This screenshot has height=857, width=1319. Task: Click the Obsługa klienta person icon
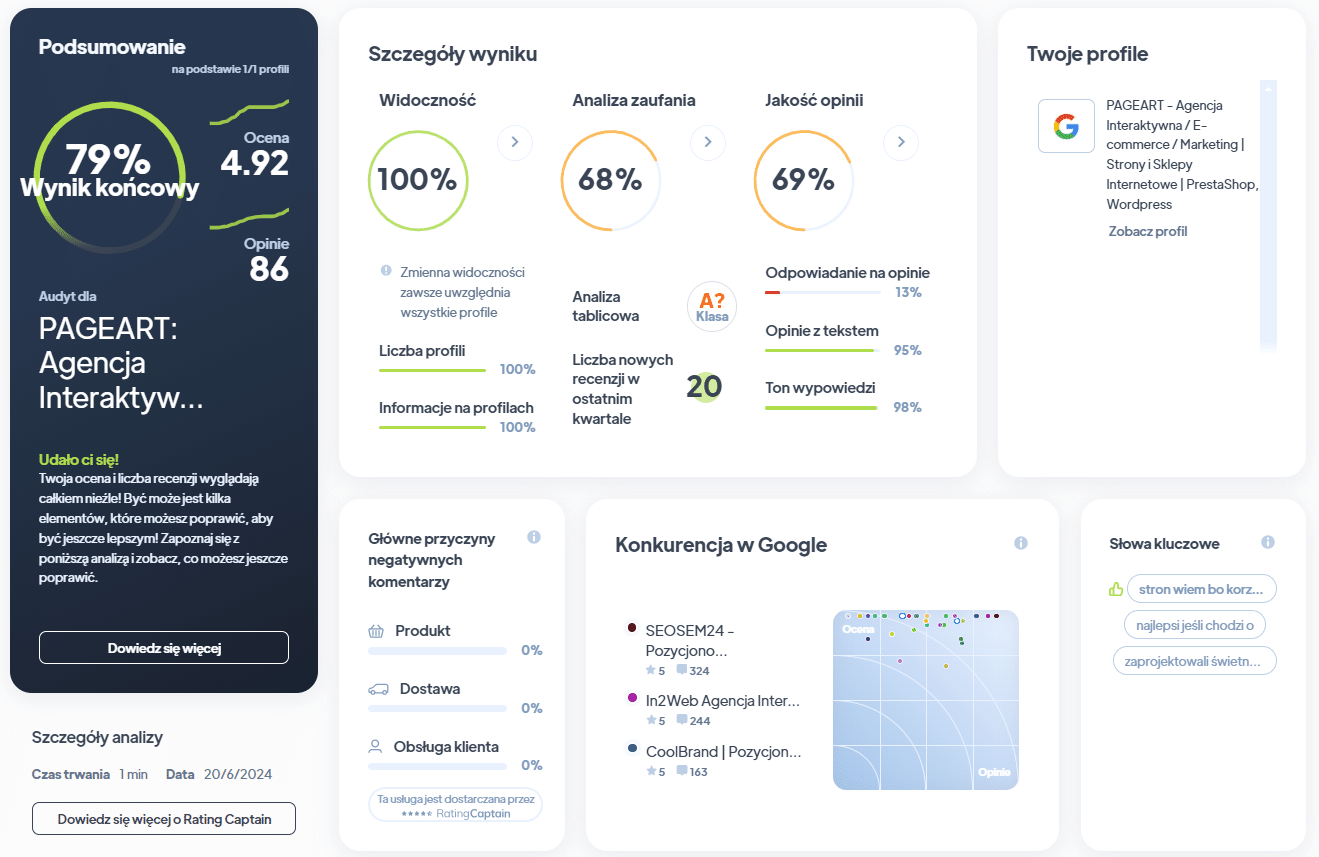(375, 746)
